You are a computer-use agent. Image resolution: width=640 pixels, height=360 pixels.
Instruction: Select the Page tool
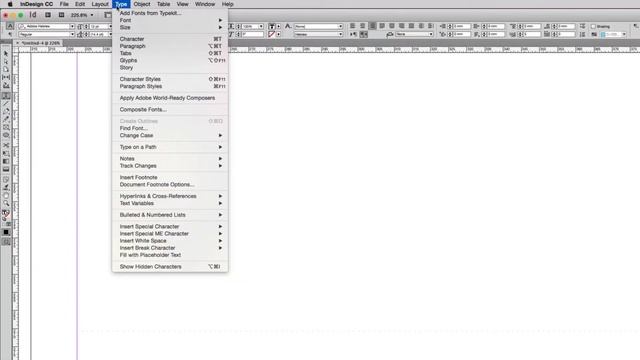[x=6, y=69]
